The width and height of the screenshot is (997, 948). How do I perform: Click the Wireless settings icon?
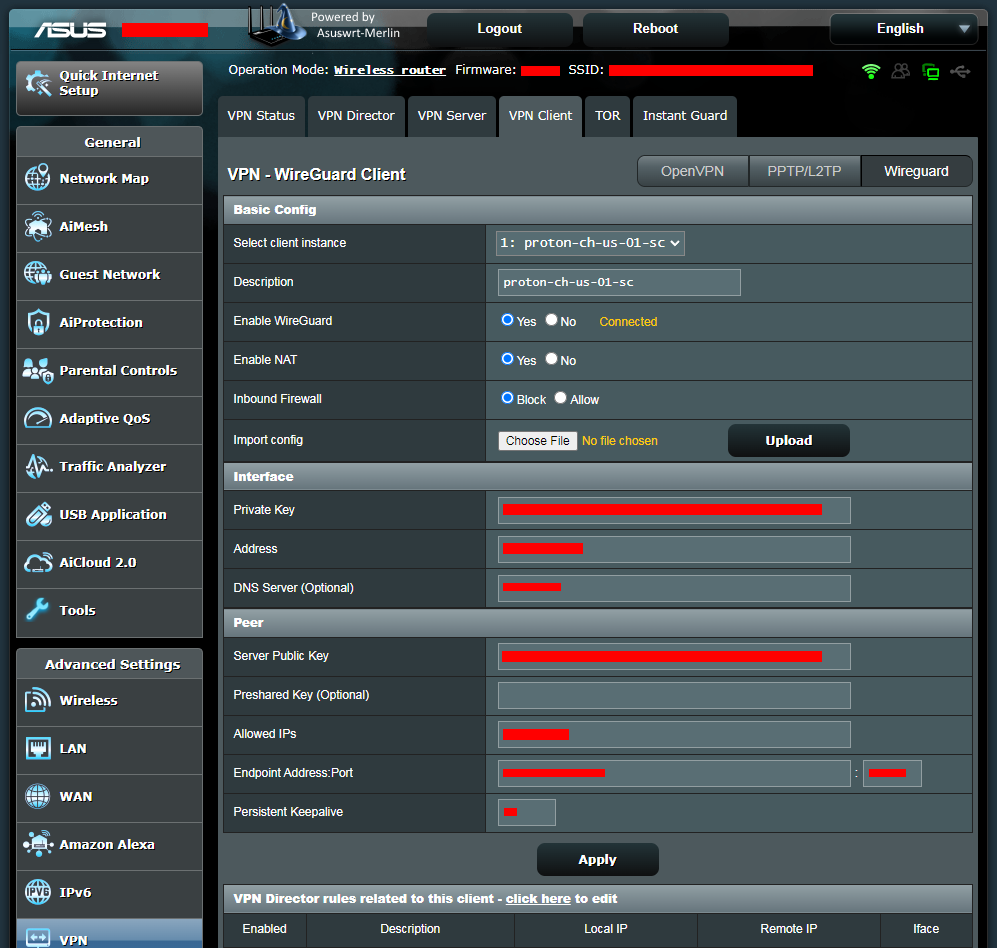click(x=38, y=700)
